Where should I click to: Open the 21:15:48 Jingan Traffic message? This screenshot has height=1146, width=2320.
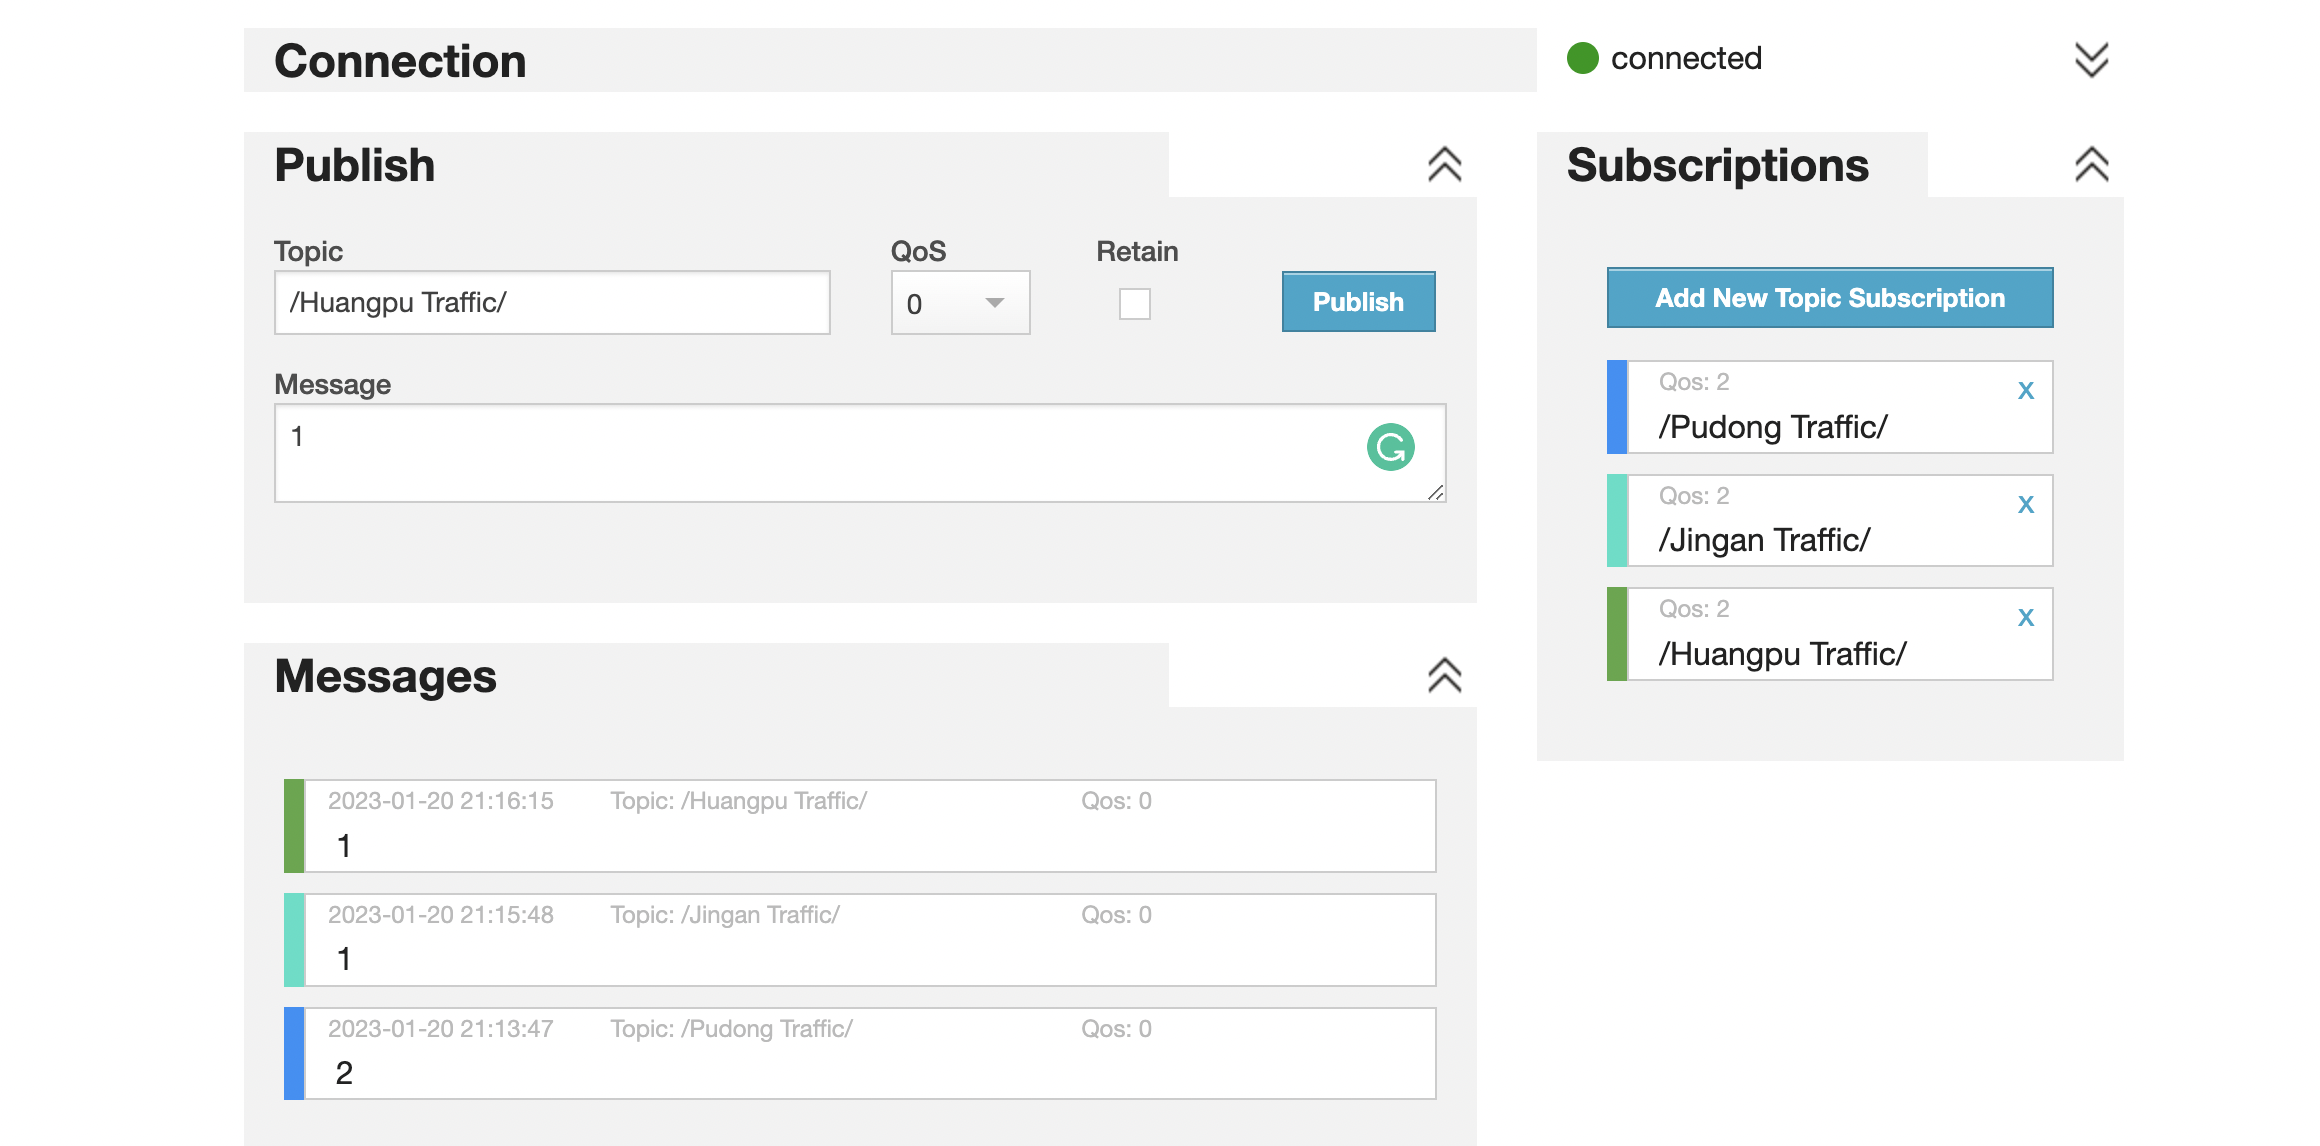[x=860, y=940]
